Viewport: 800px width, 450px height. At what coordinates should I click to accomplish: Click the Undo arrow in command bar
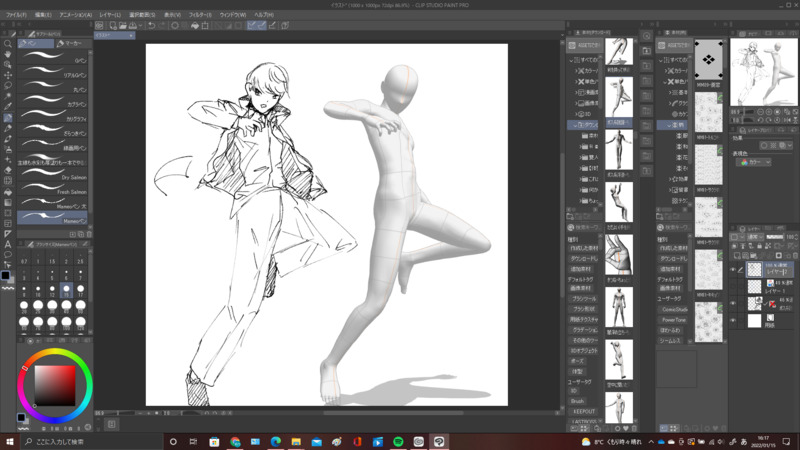point(151,26)
